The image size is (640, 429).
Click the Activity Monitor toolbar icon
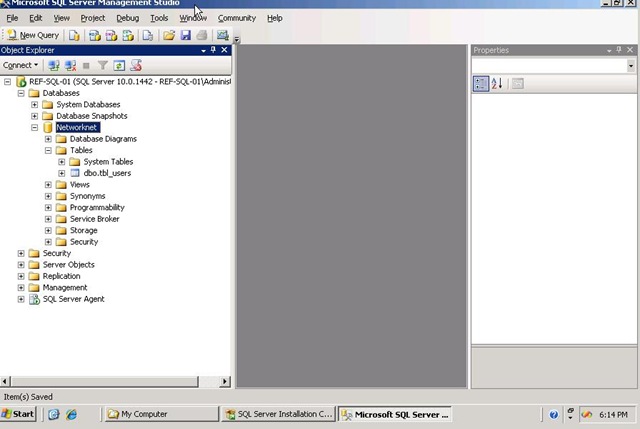222,36
